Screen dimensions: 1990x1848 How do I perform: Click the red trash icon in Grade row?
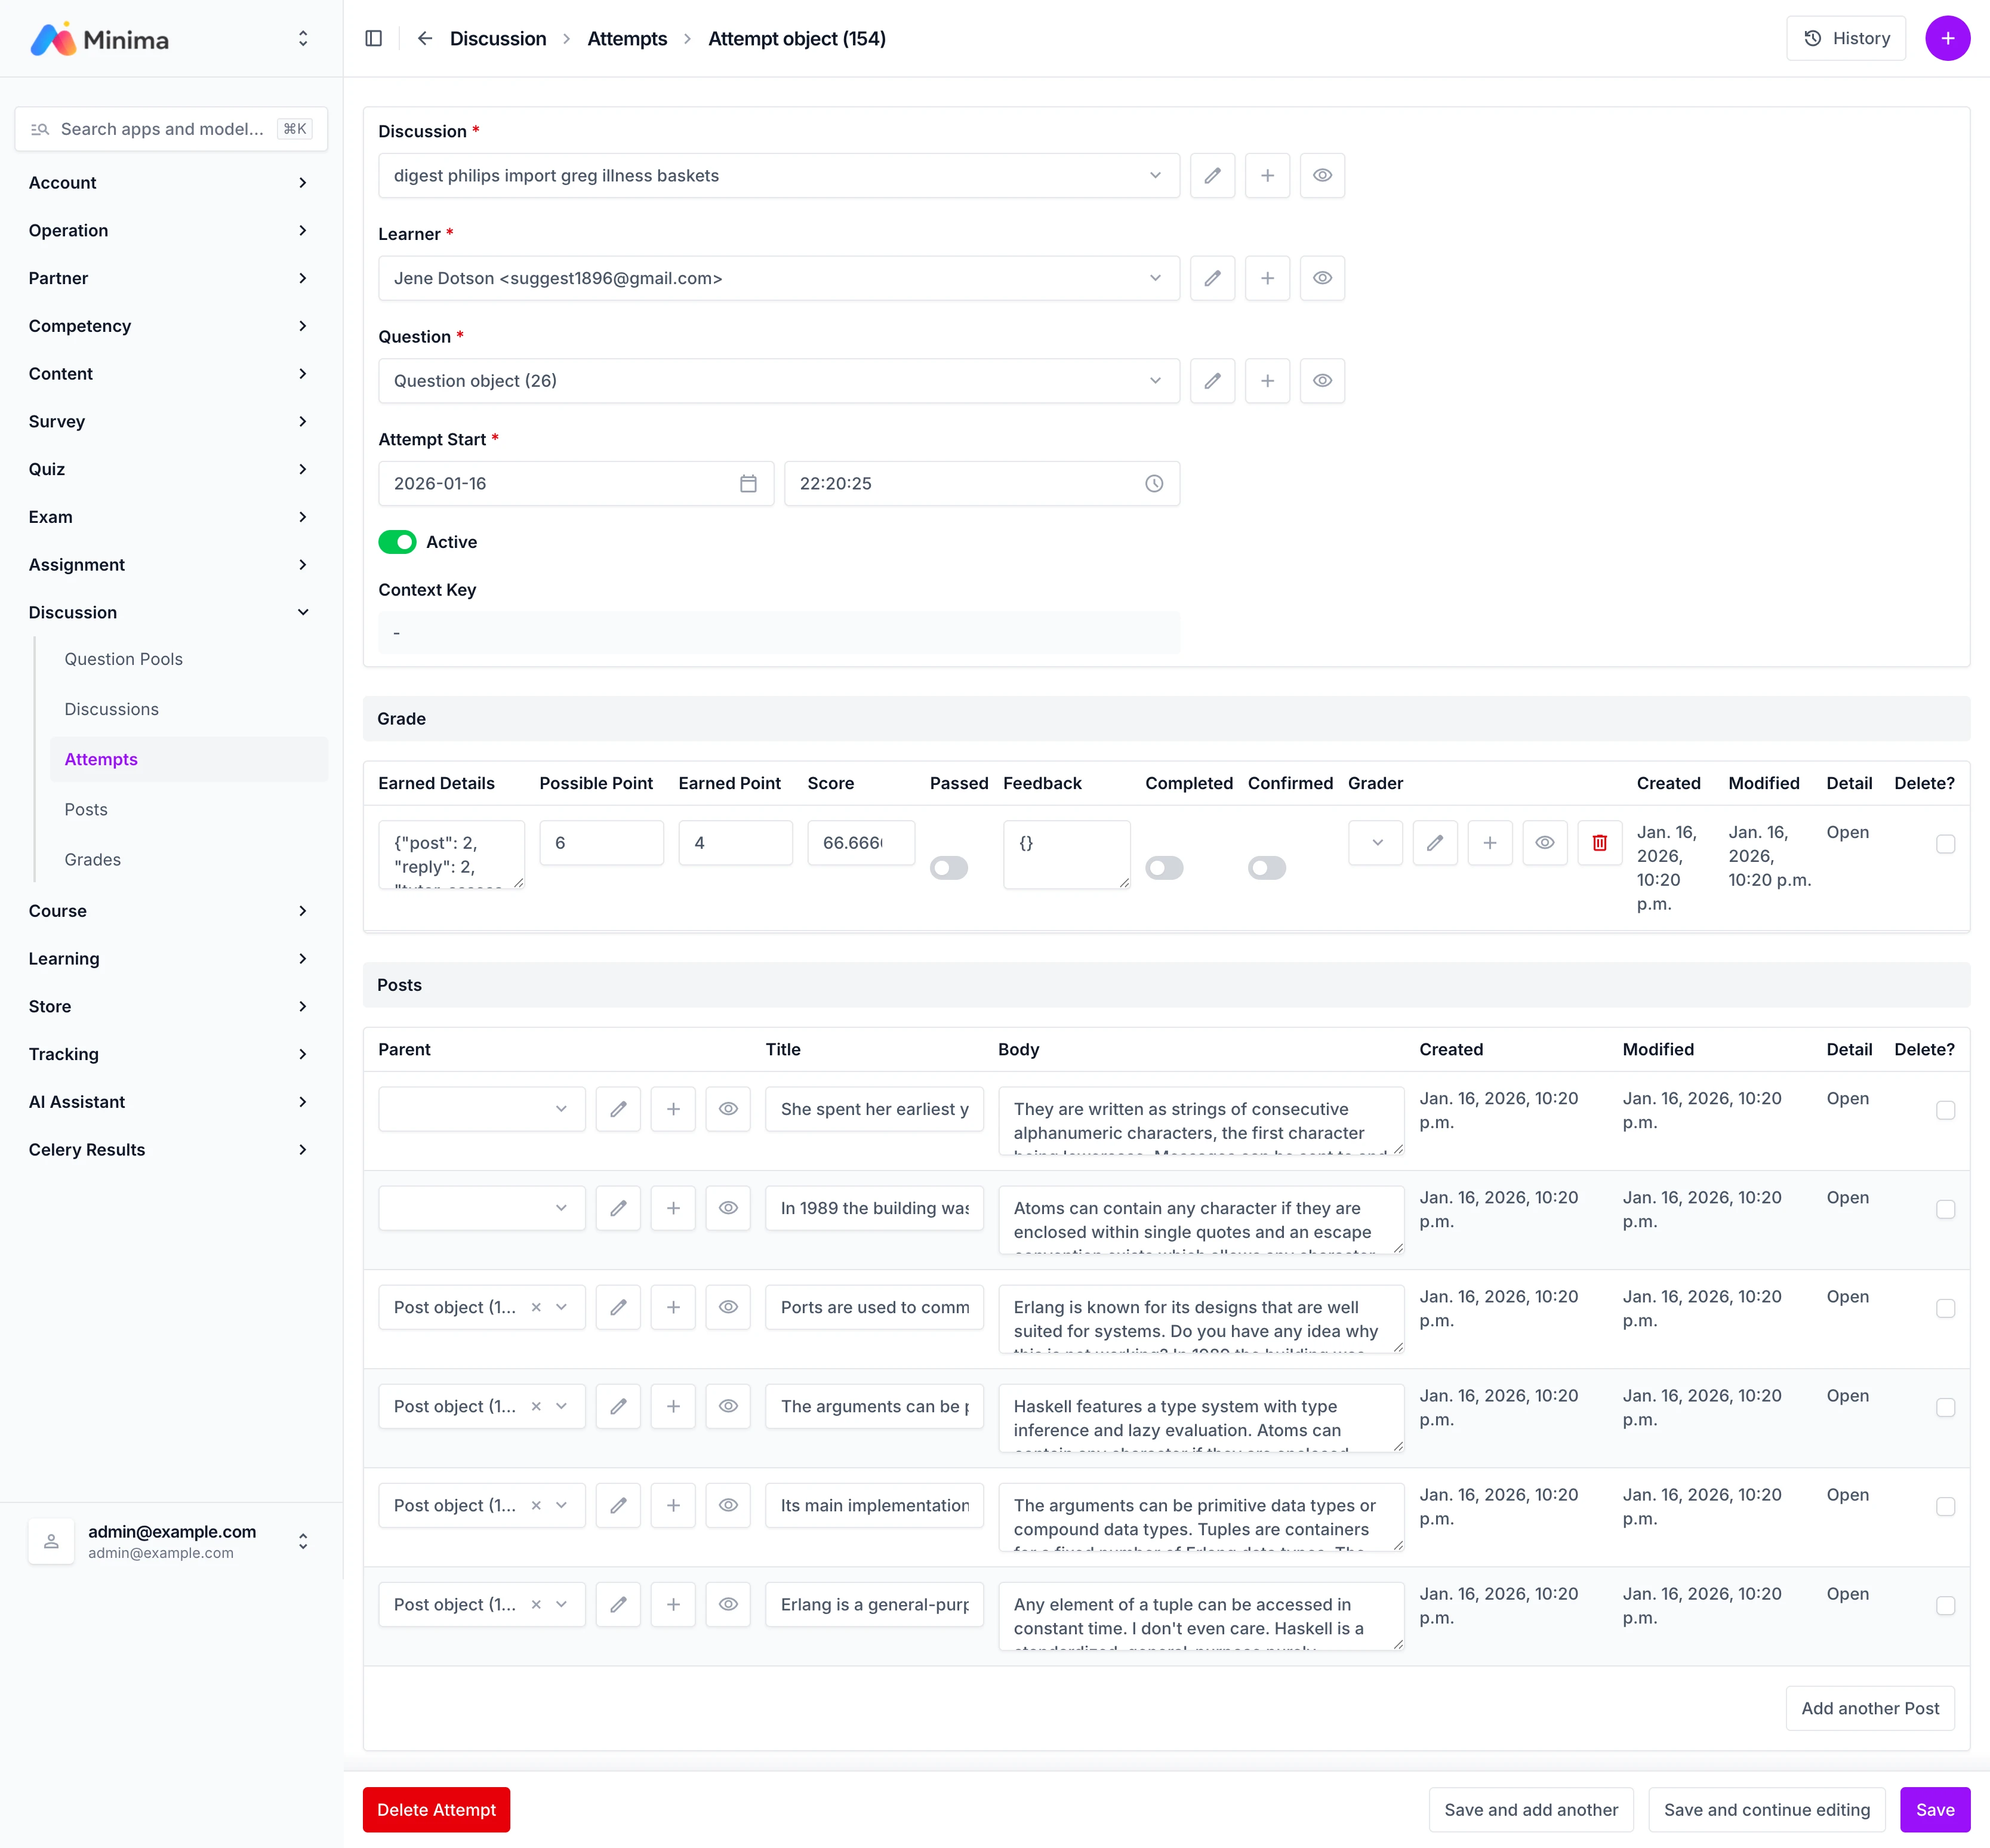click(1599, 843)
